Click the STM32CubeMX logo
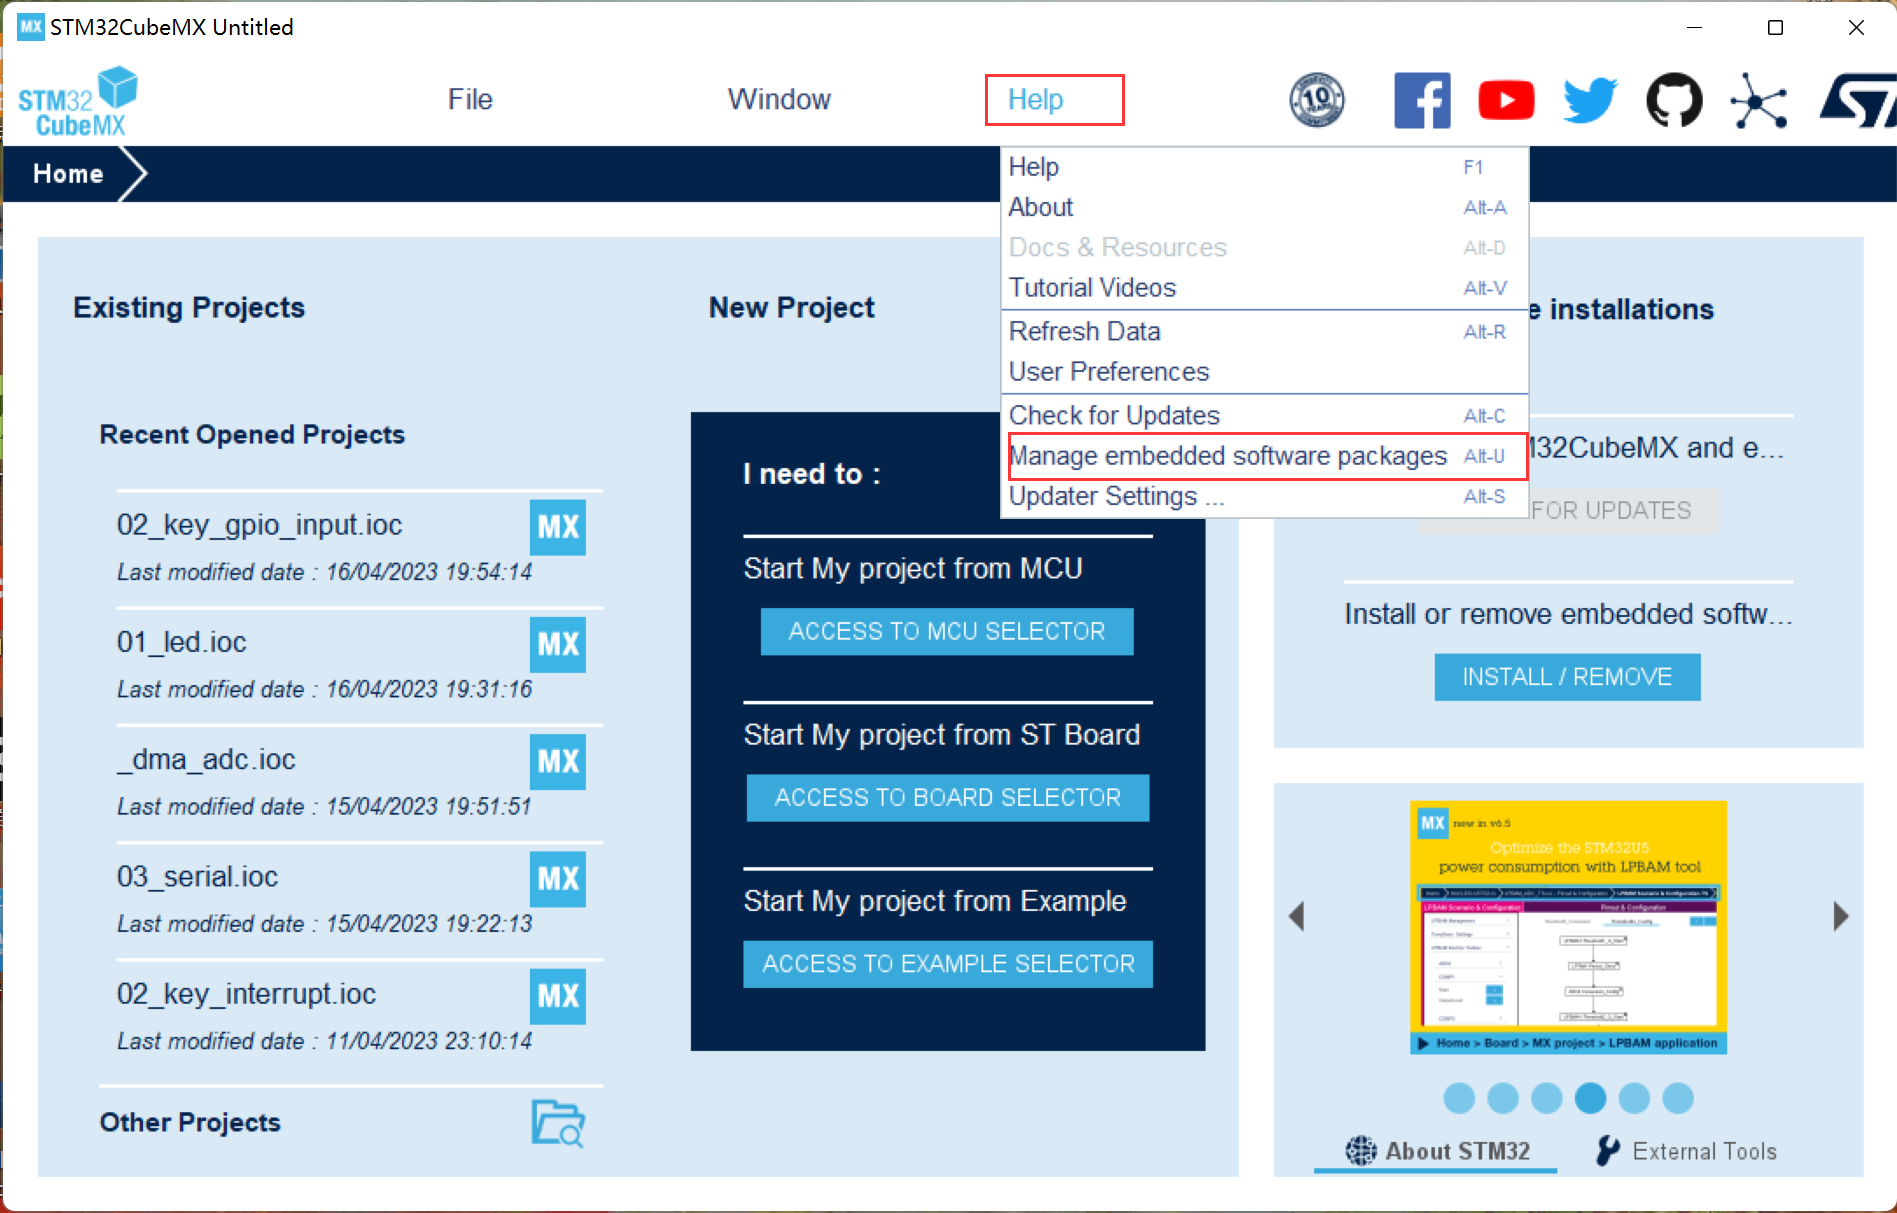1897x1213 pixels. point(78,102)
